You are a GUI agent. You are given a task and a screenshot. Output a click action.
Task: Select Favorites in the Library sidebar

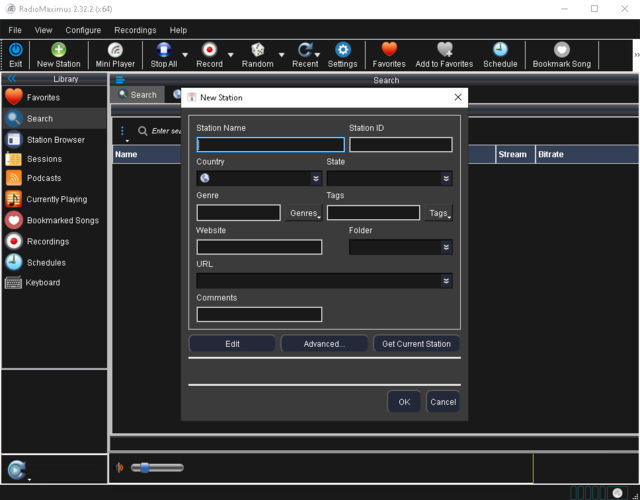(54, 97)
